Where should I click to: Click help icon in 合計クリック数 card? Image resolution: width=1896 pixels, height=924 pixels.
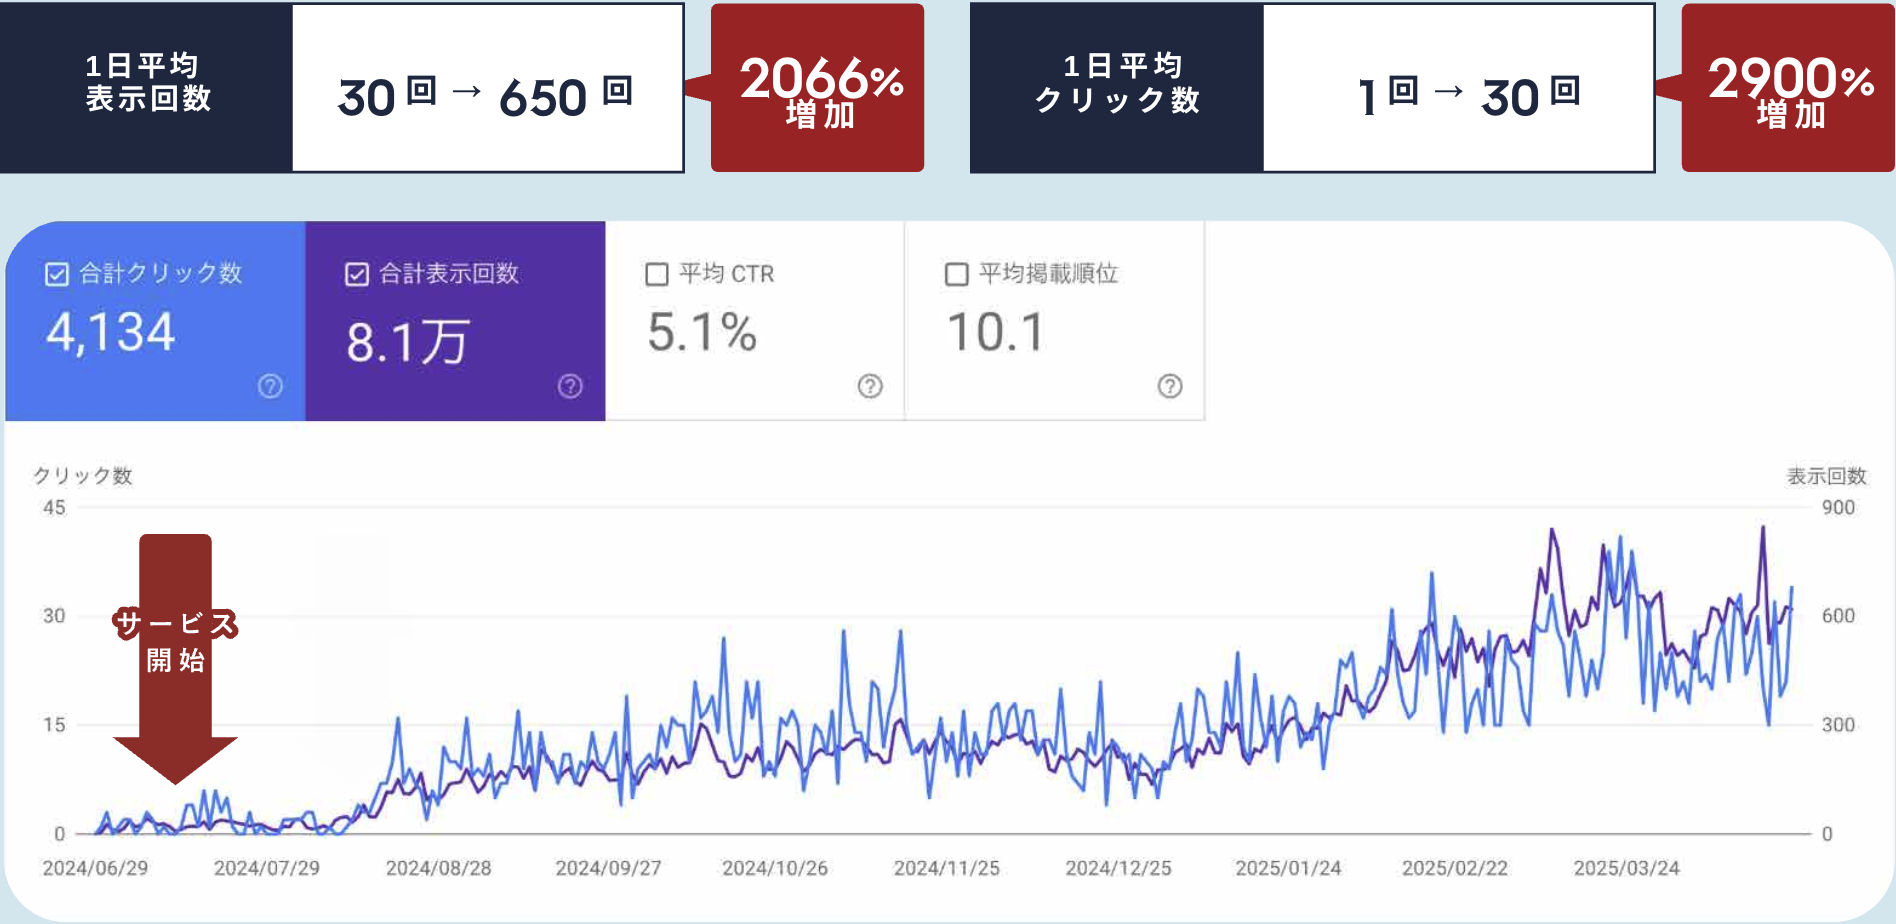click(x=270, y=386)
